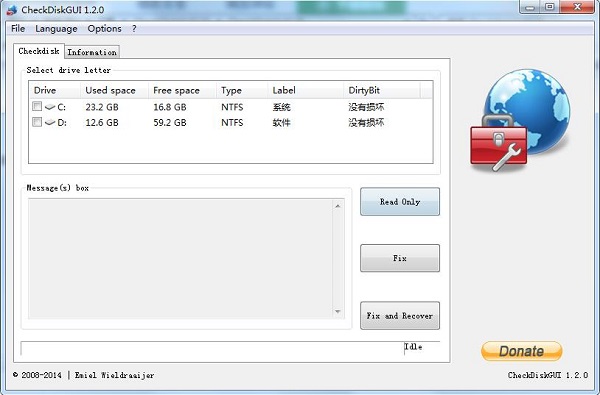
Task: Open the Language menu
Action: tap(56, 29)
